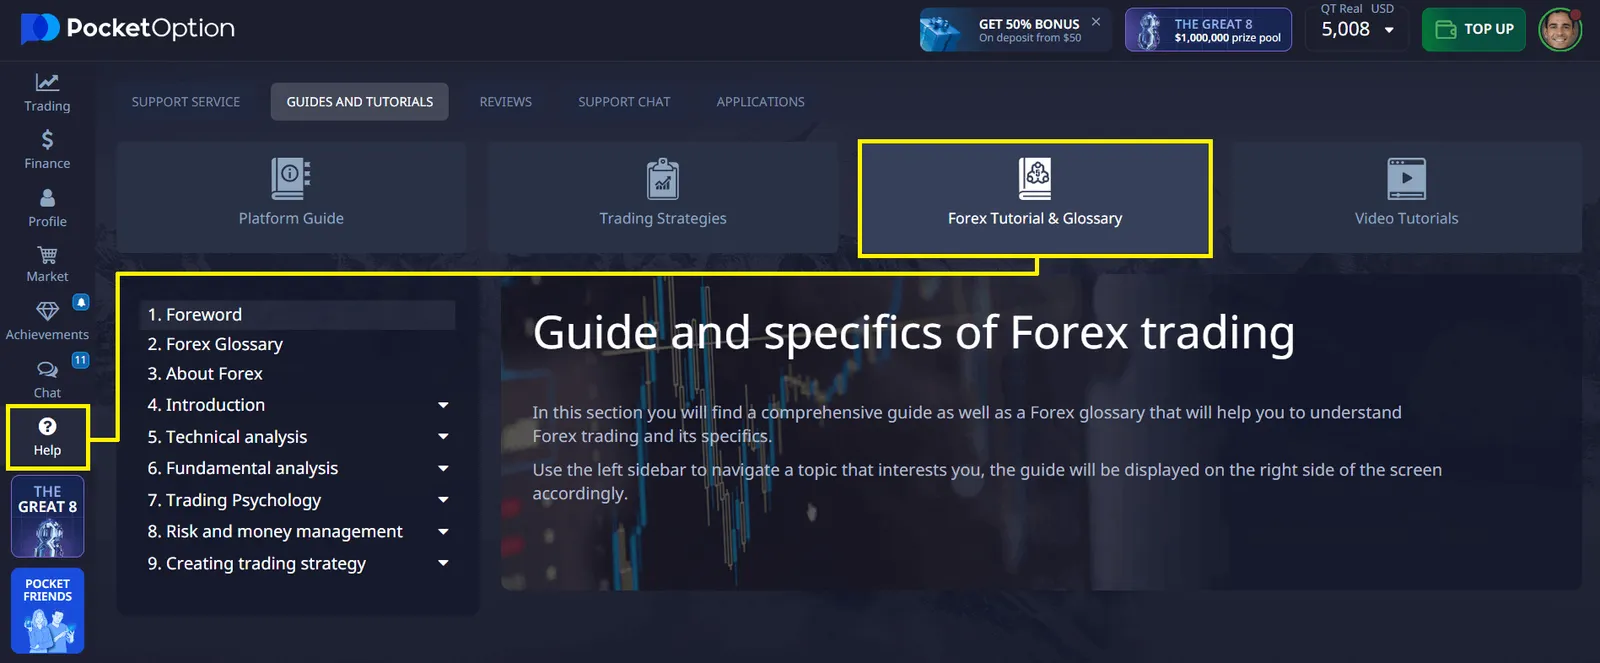Select Forex Glossary in the list
This screenshot has height=663, width=1600.
pyautogui.click(x=215, y=344)
